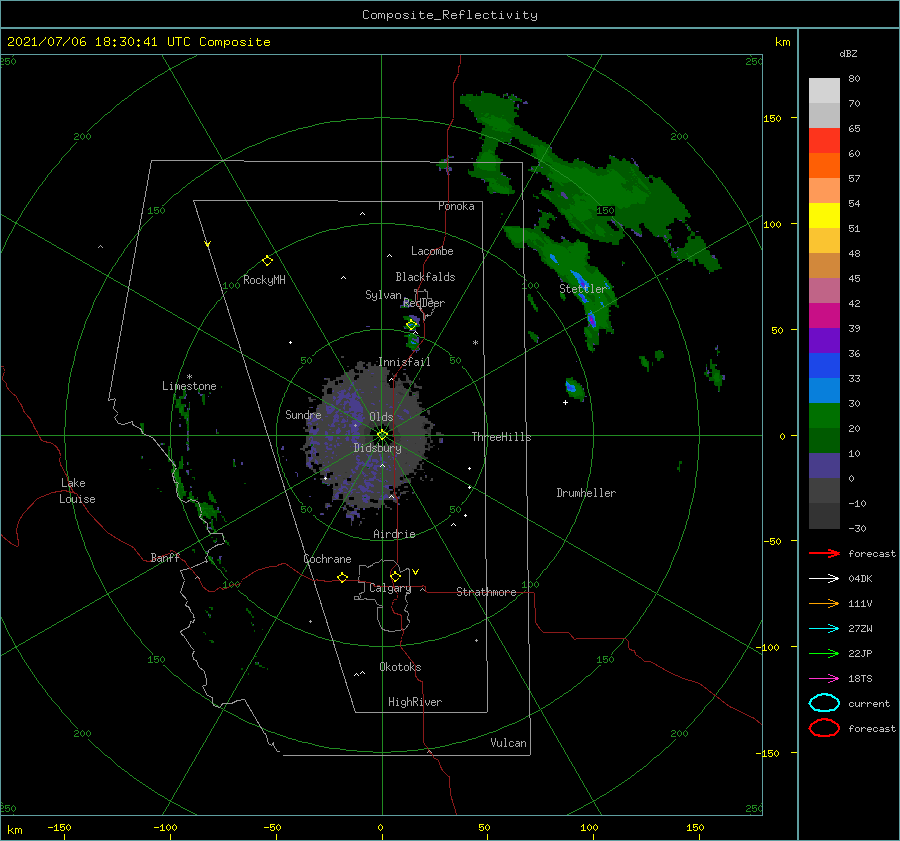This screenshot has width=900, height=841.
Task: Click the RockyMH label
Action: pos(264,280)
